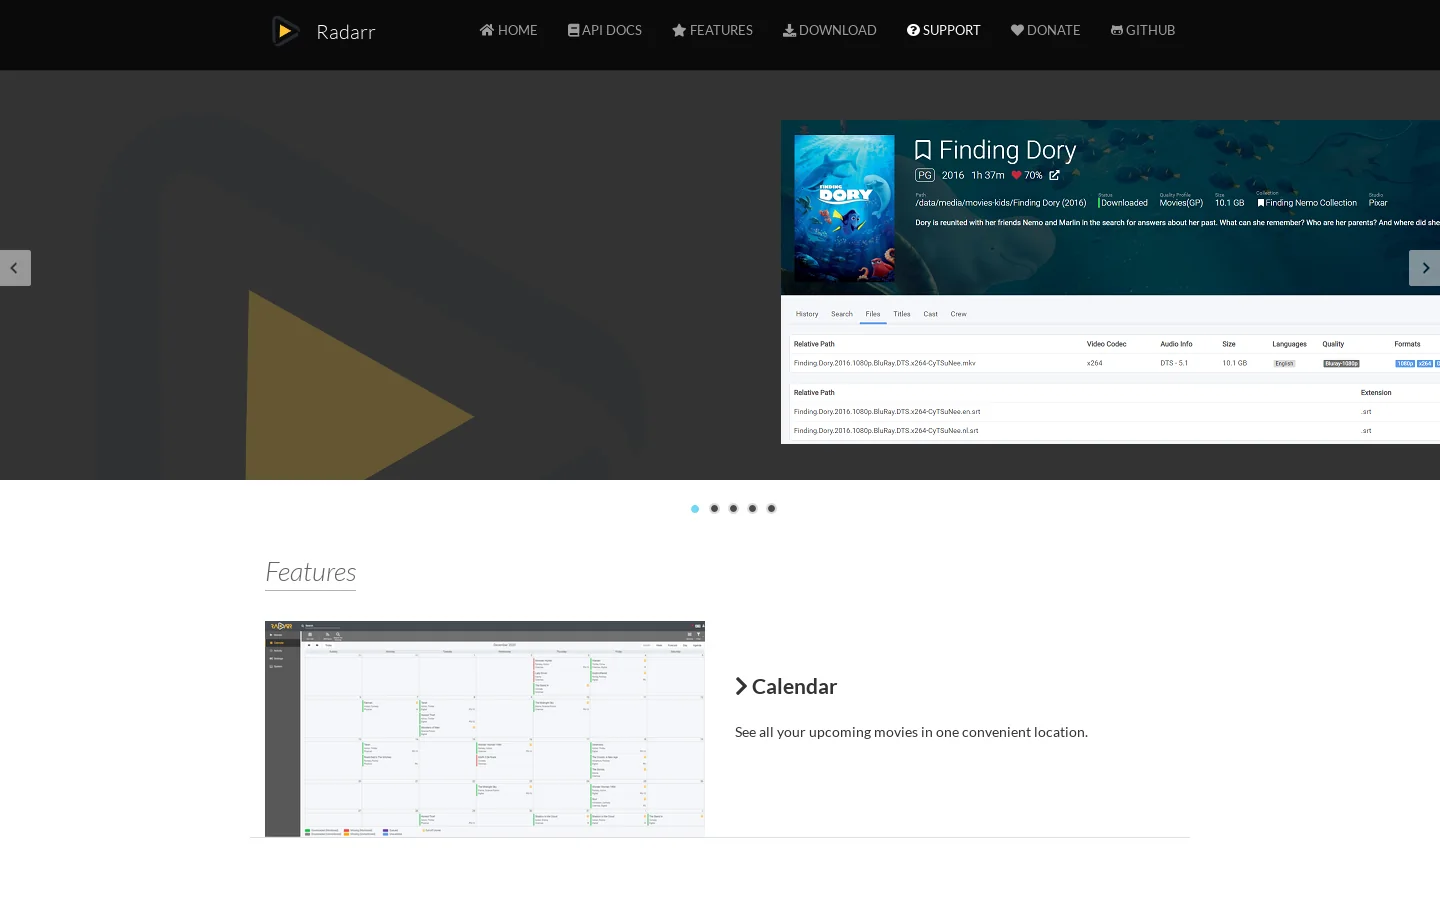Click the Finding Dory title text
The height and width of the screenshot is (900, 1440).
tap(1007, 150)
